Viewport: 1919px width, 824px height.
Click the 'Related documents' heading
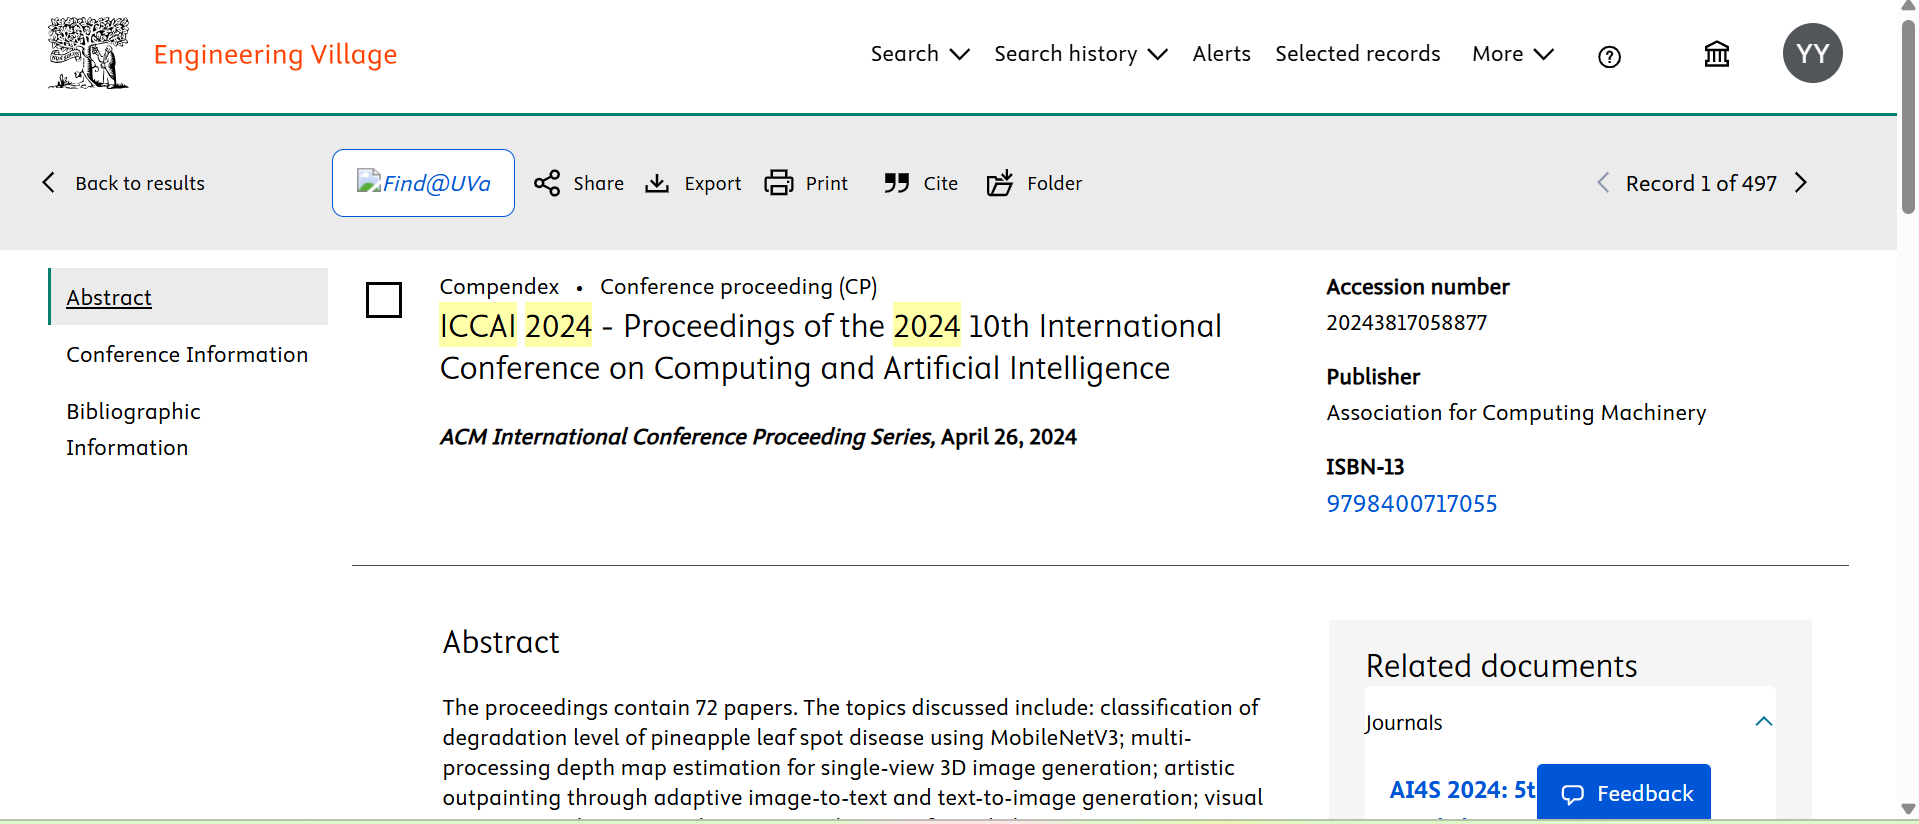point(1501,666)
